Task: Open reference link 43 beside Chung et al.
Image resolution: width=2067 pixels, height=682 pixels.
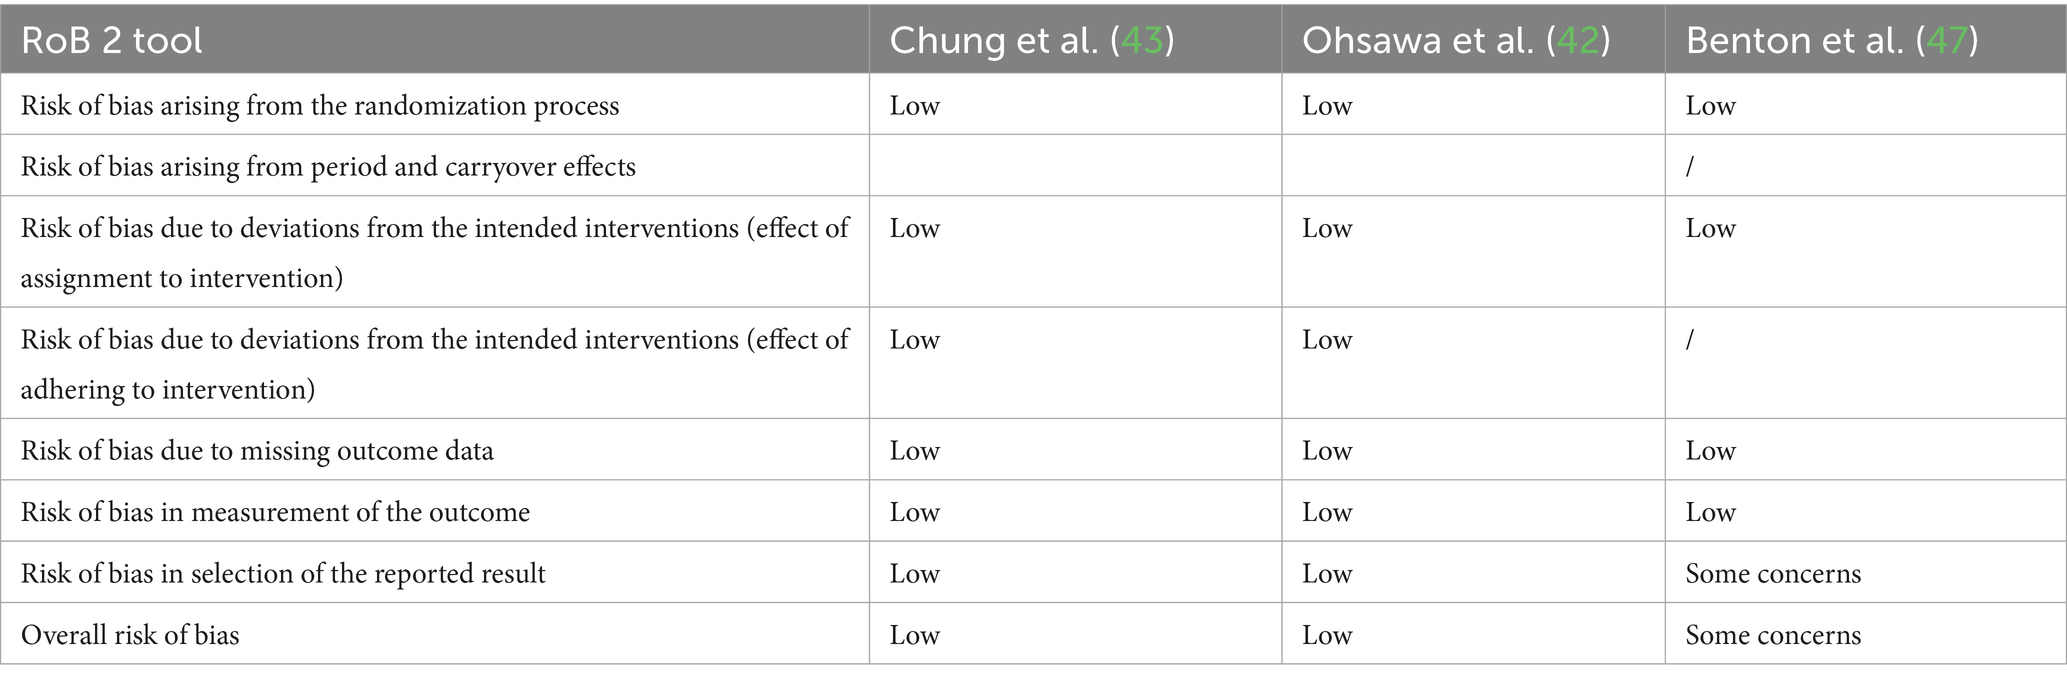Action: coord(1142,40)
